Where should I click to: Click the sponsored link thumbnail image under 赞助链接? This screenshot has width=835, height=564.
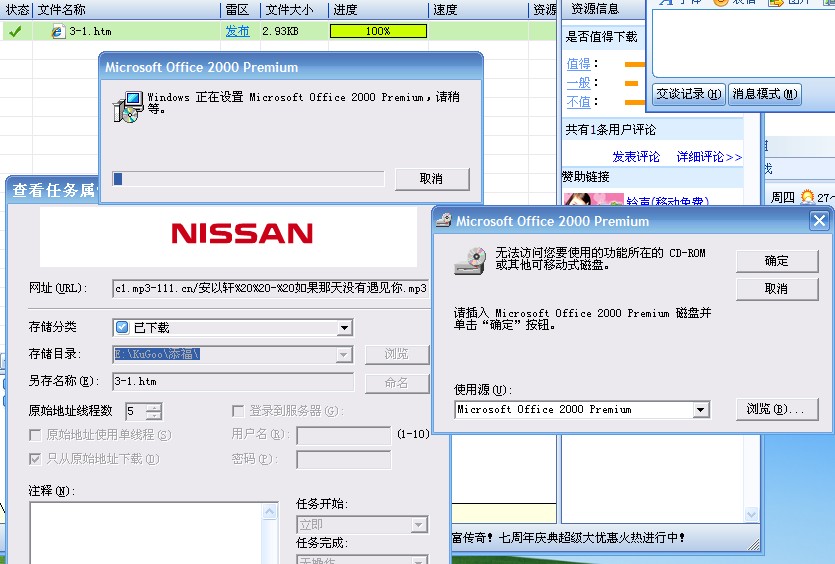click(x=593, y=199)
